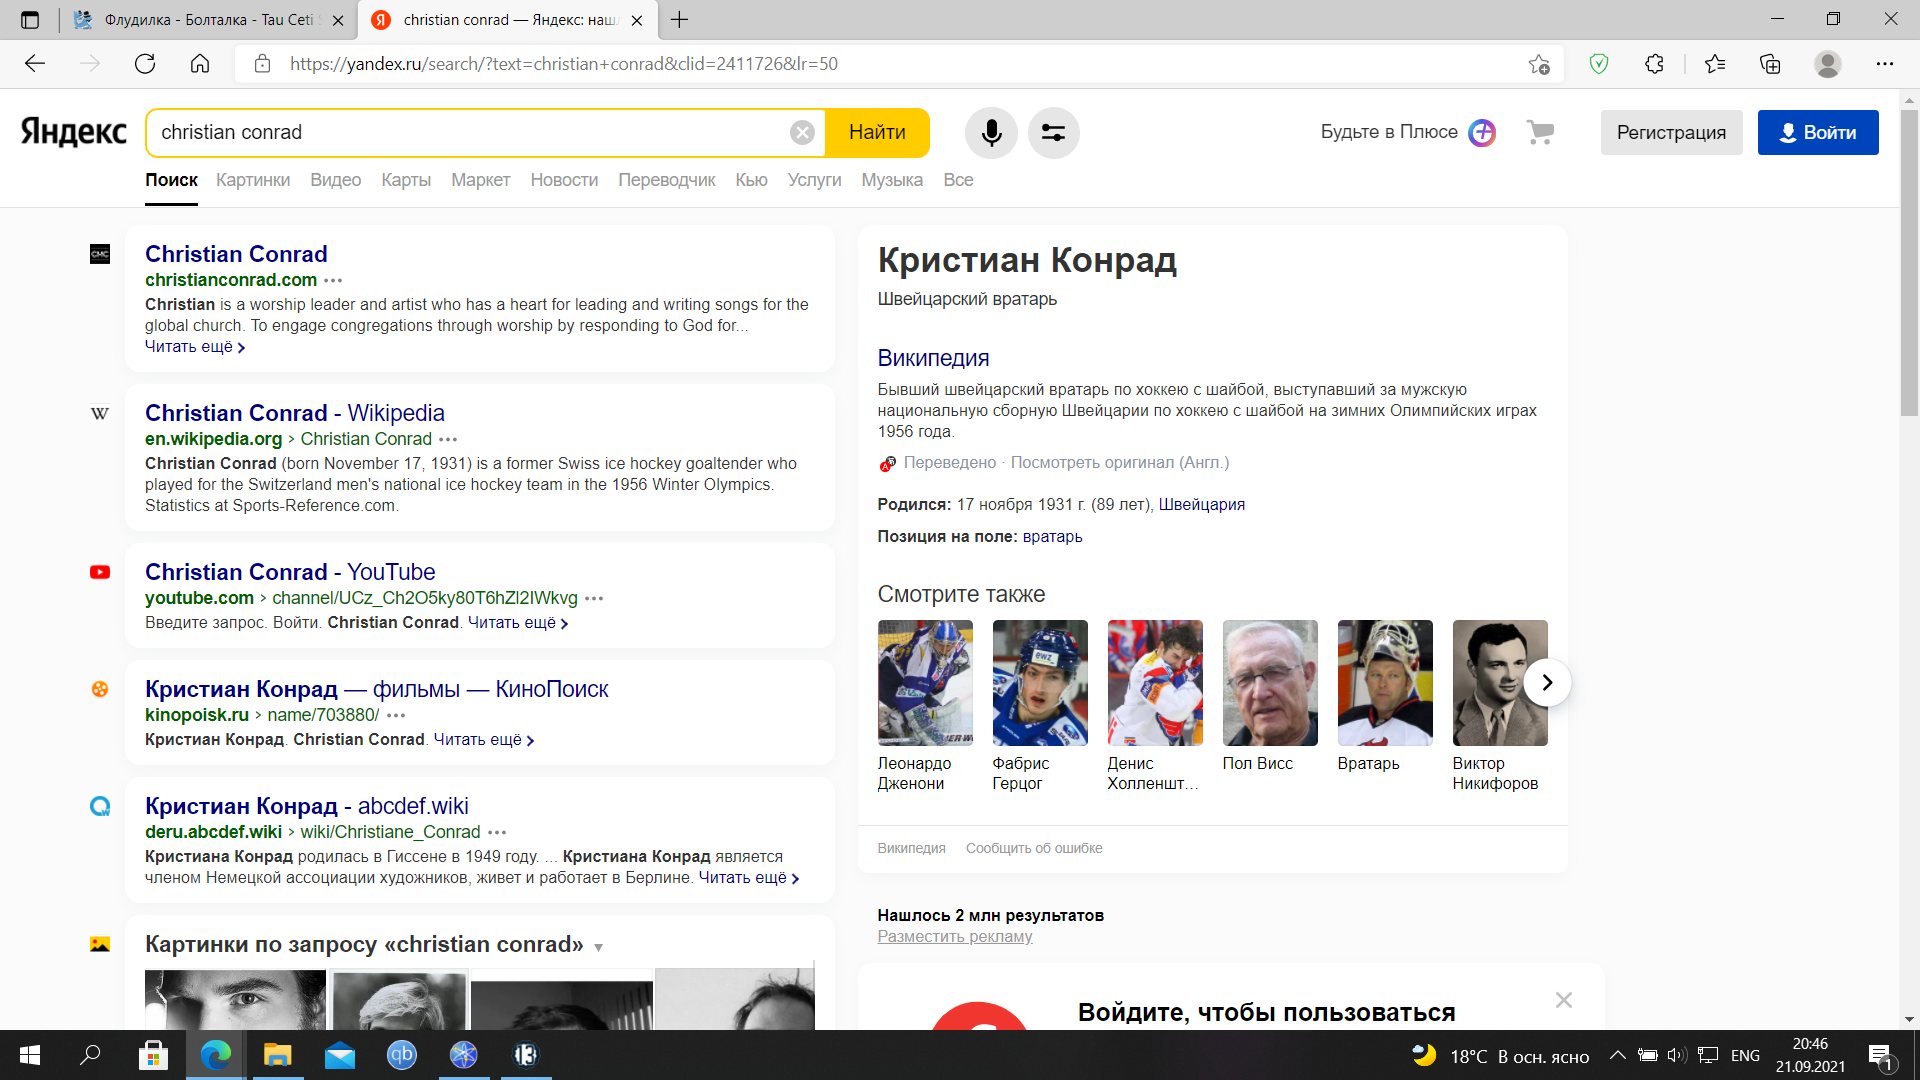
Task: Click the Yandex Plus icon
Action: pos(1482,132)
